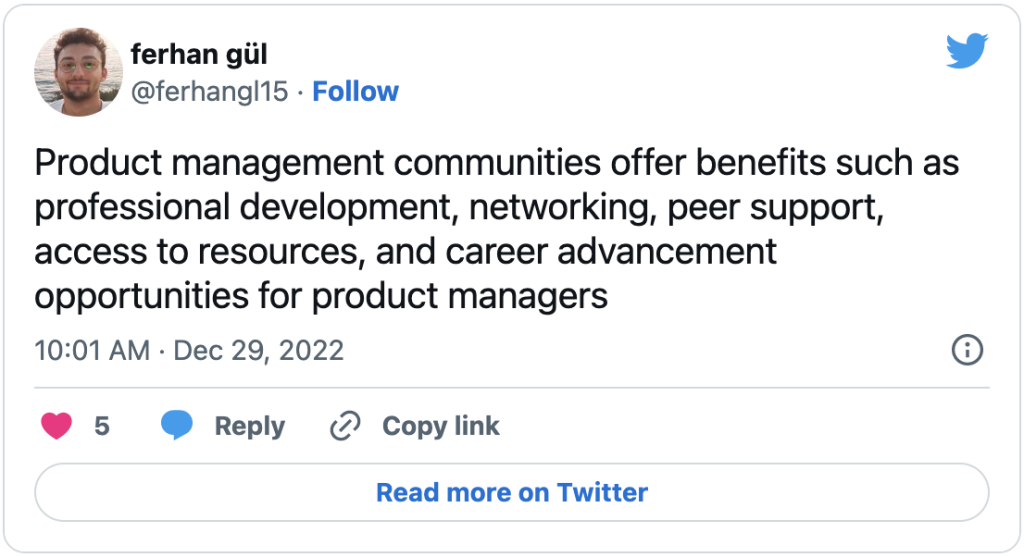Click the like count 5

coord(102,426)
